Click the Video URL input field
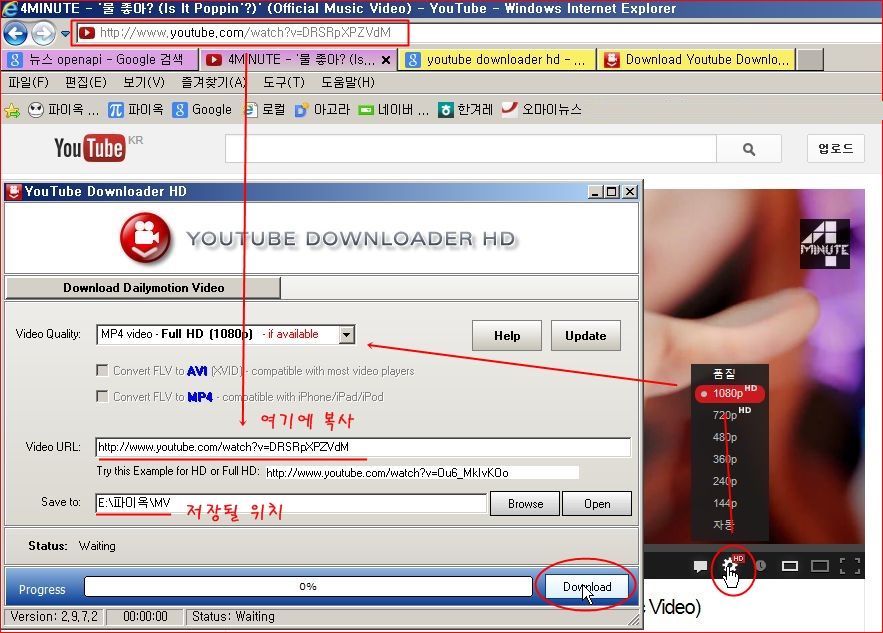The height and width of the screenshot is (633, 883). pyautogui.click(x=363, y=447)
